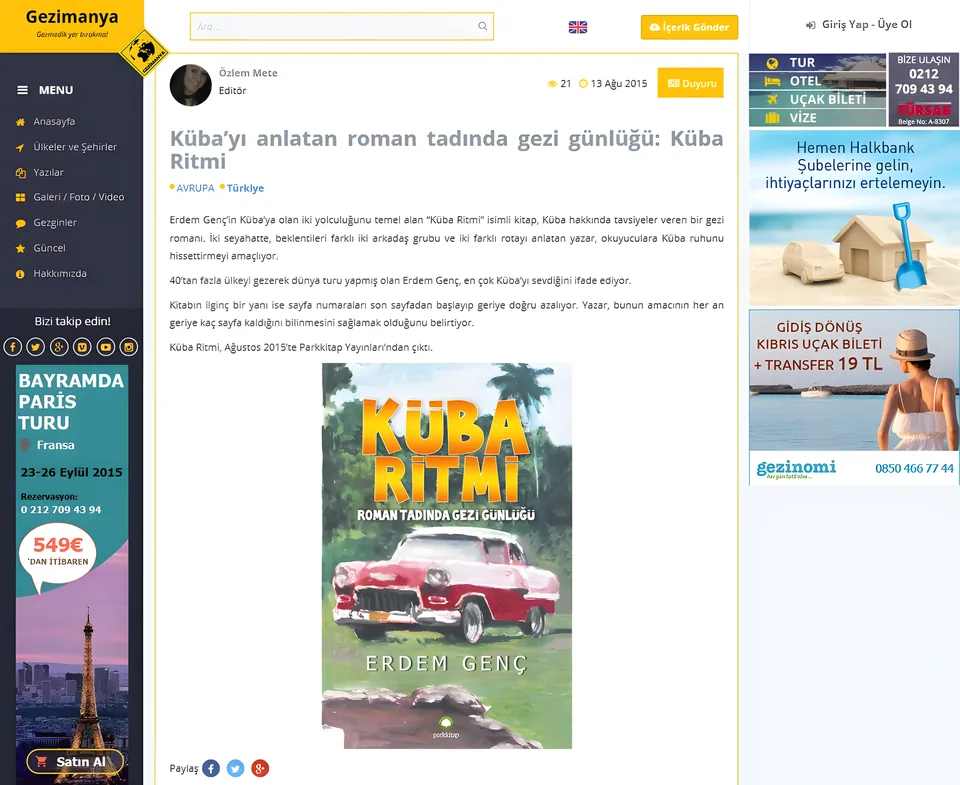Click the Duyuru button
960x785 pixels.
(x=691, y=83)
